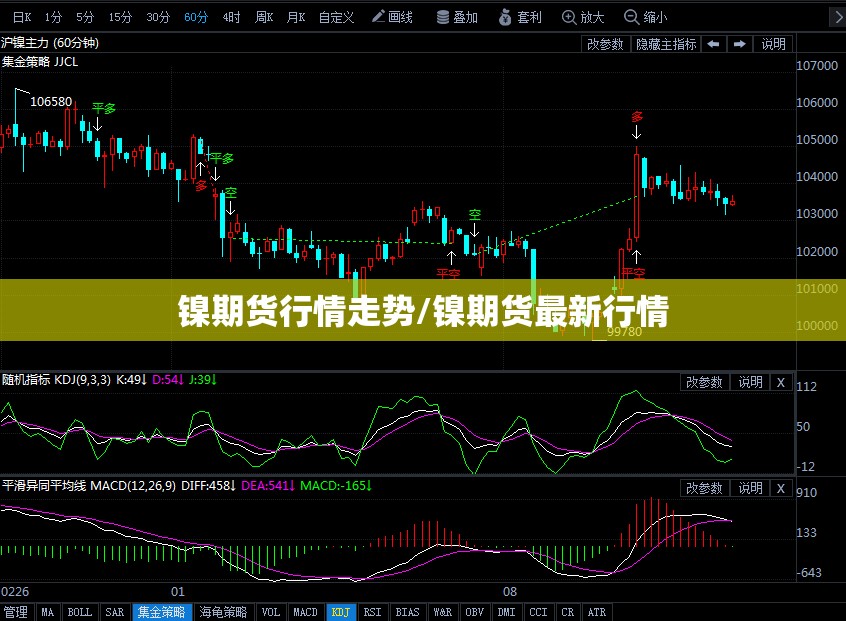This screenshot has height=621, width=846.
Task: Zoom out with 缩小 magnifier
Action: 645,17
